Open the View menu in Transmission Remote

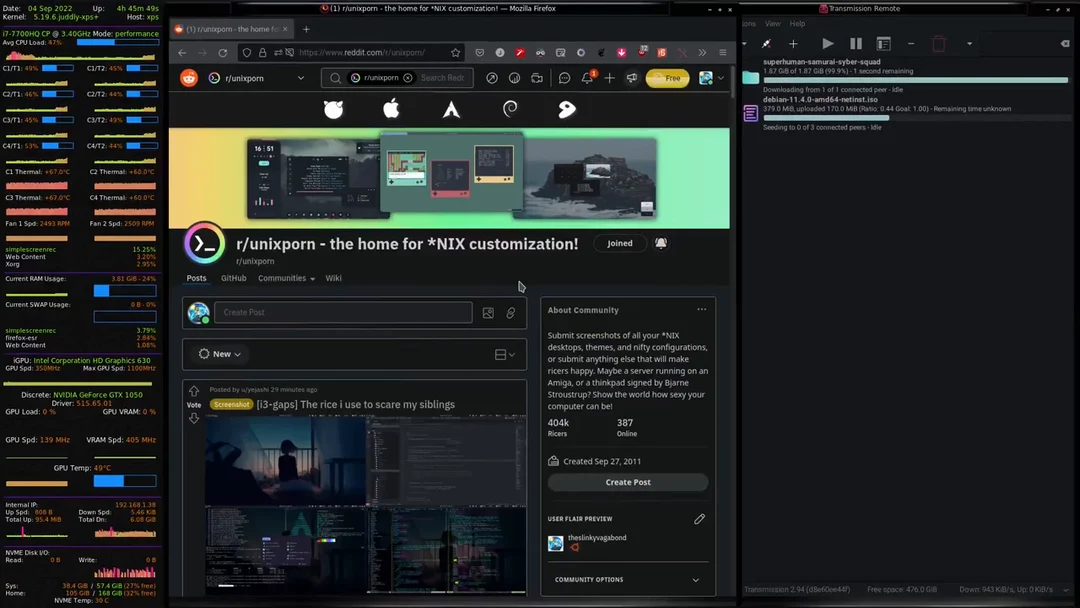click(x=772, y=23)
